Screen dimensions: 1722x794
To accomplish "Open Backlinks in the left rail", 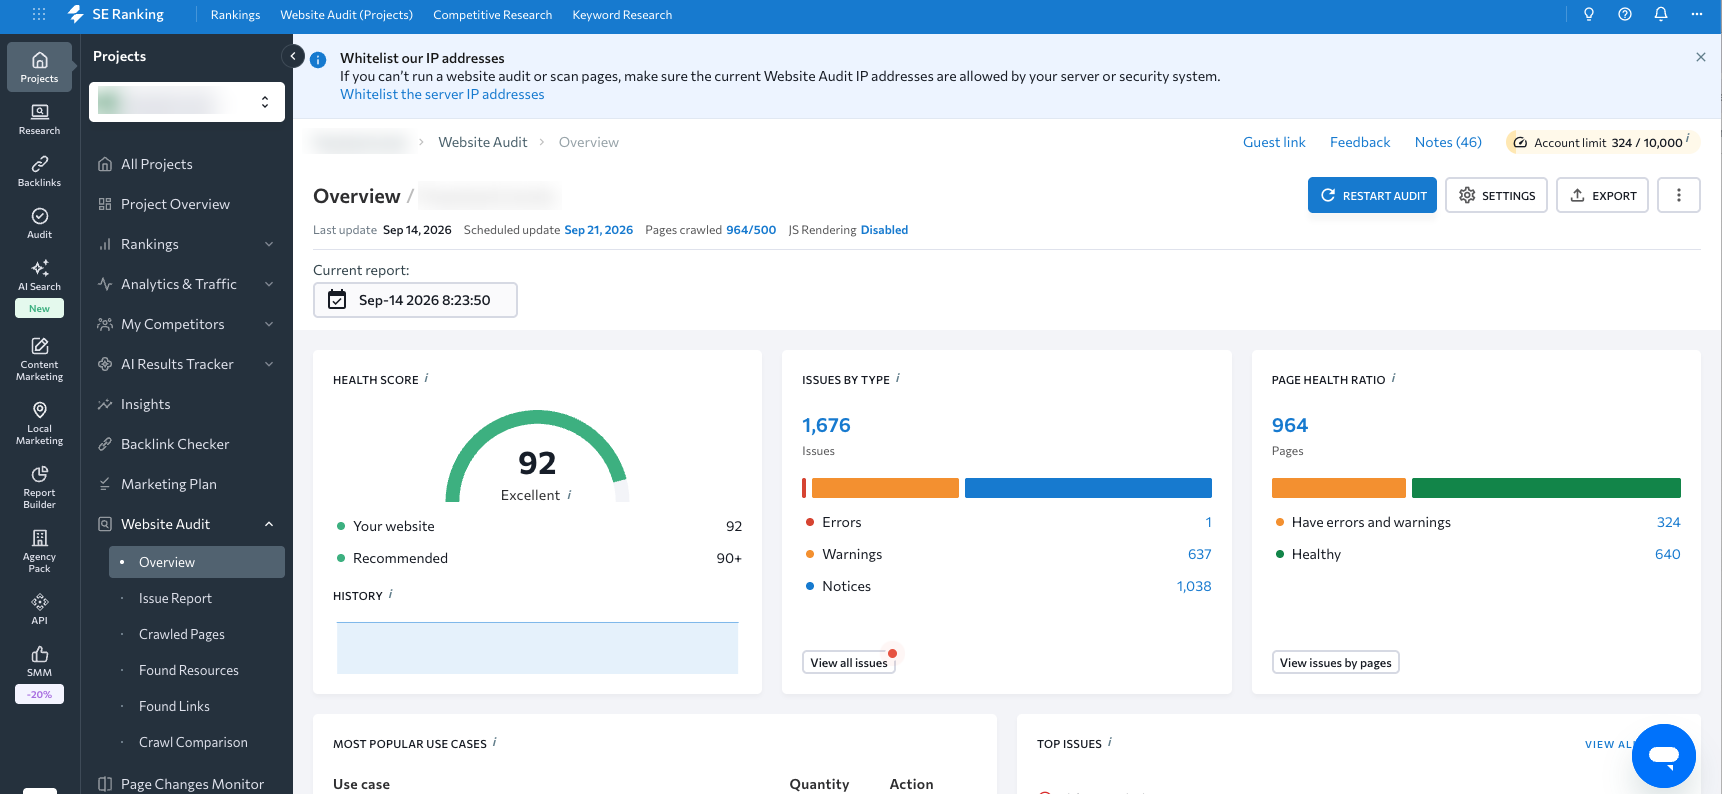I will pyautogui.click(x=39, y=171).
